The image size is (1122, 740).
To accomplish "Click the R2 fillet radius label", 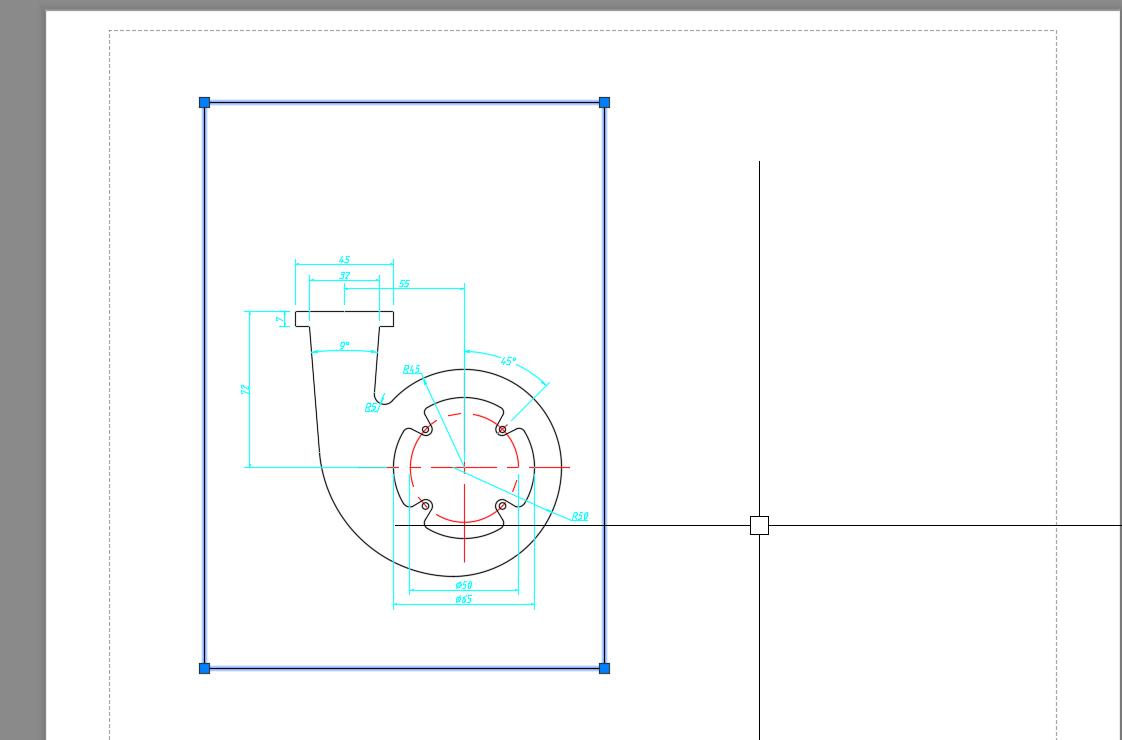I will point(371,407).
